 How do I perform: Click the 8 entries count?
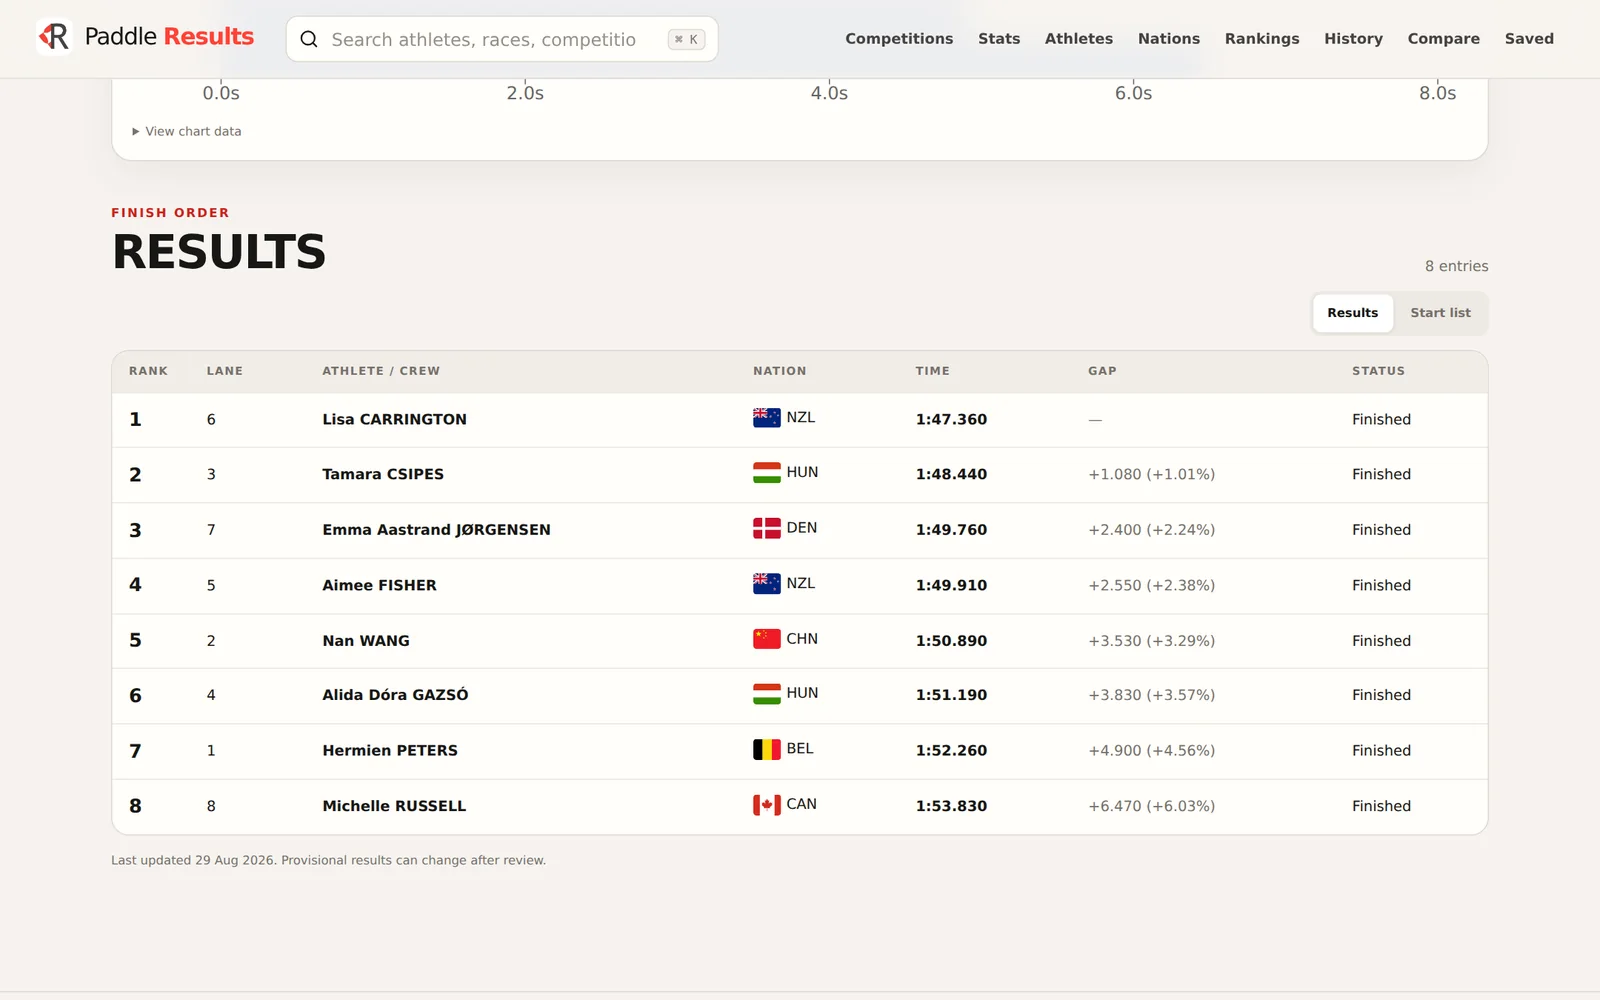click(1456, 266)
